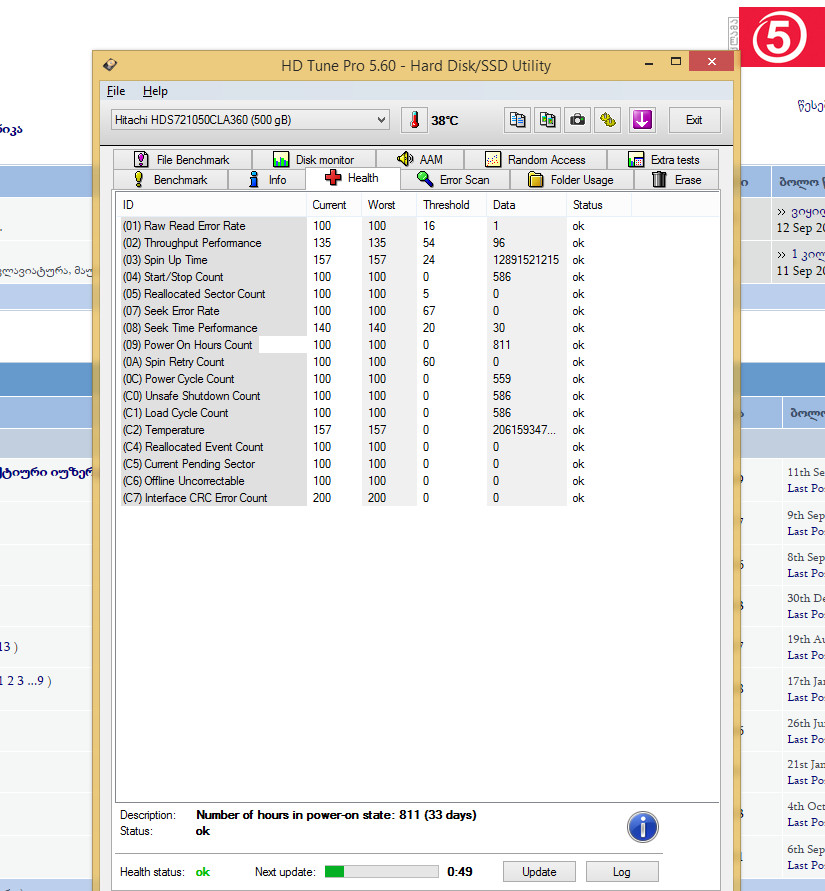Click the Next update progress bar
The height and width of the screenshot is (891, 825).
382,872
